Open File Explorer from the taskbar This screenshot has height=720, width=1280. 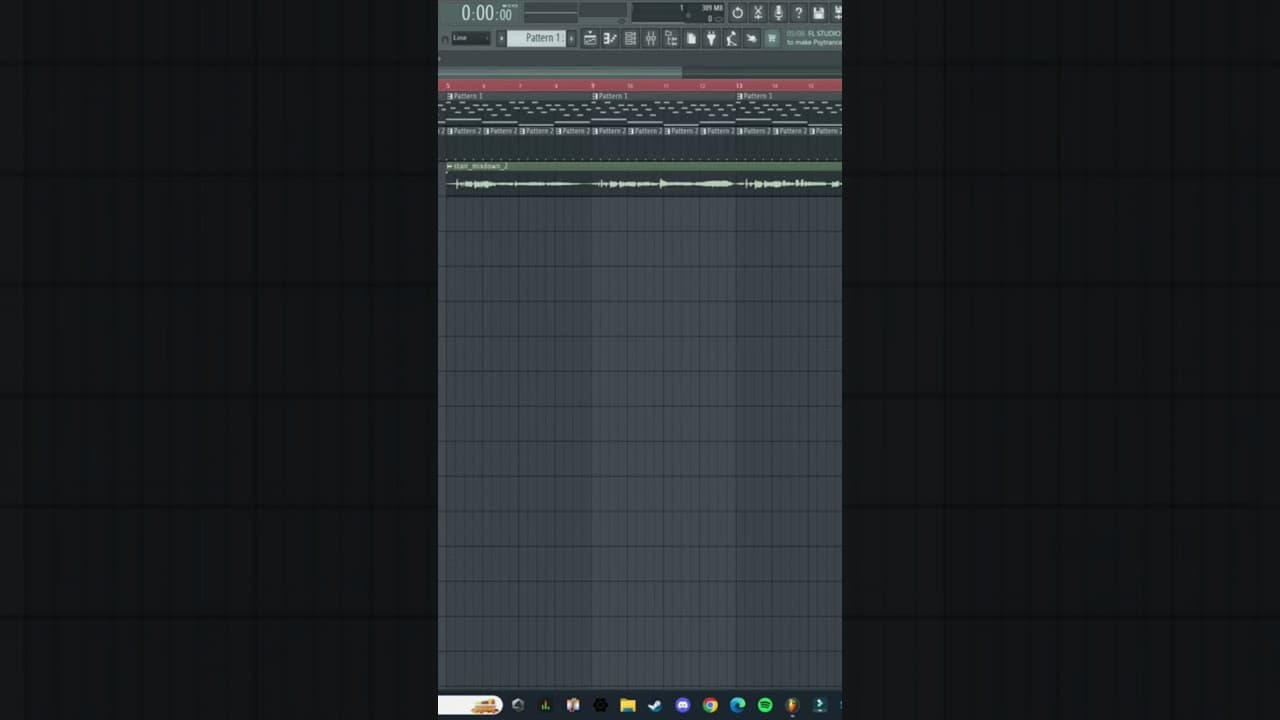[628, 705]
